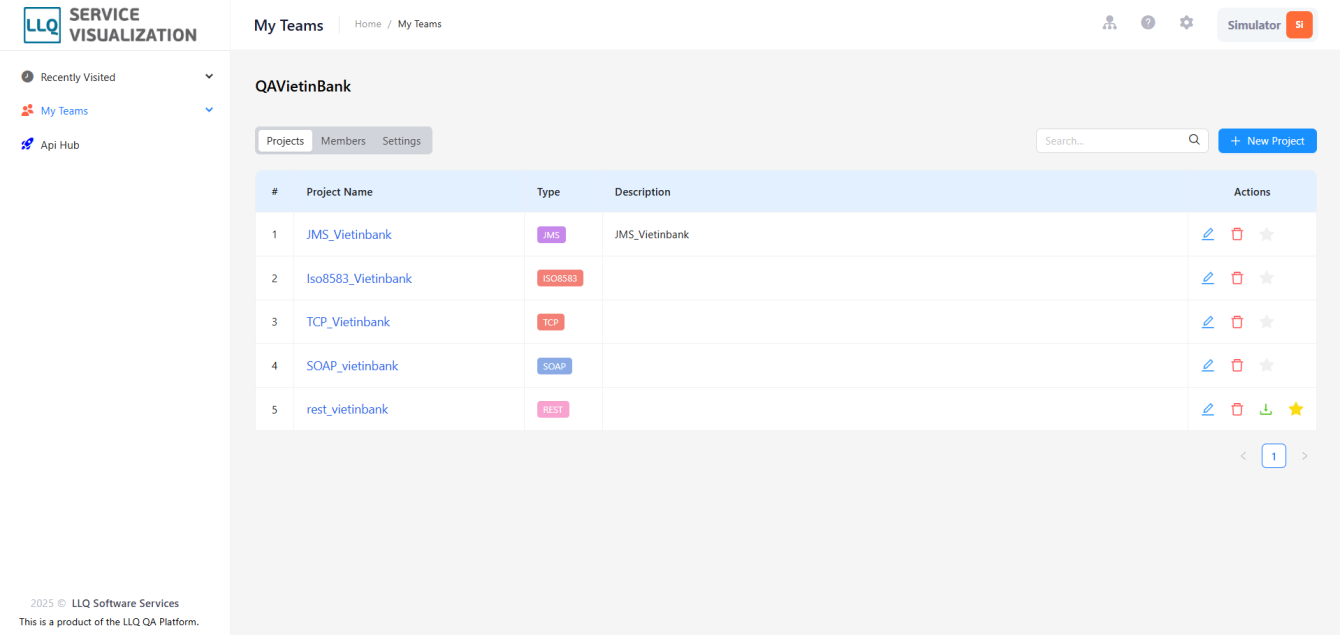
Task: Go to Home in the breadcrumb
Action: click(368, 24)
